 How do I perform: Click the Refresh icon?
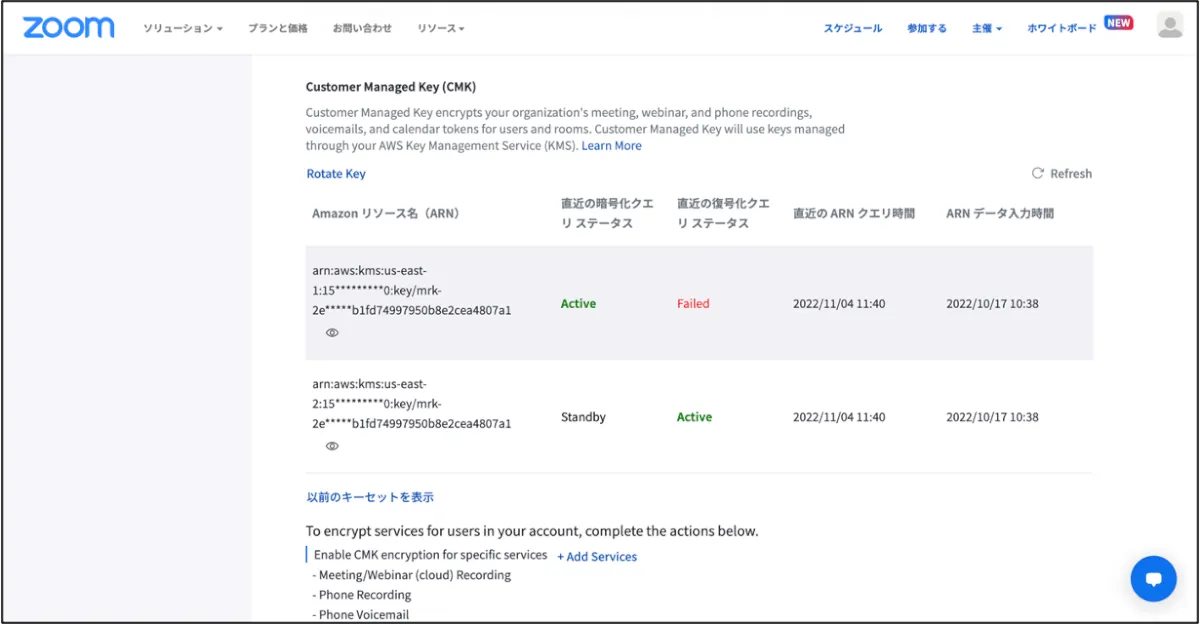click(1038, 173)
